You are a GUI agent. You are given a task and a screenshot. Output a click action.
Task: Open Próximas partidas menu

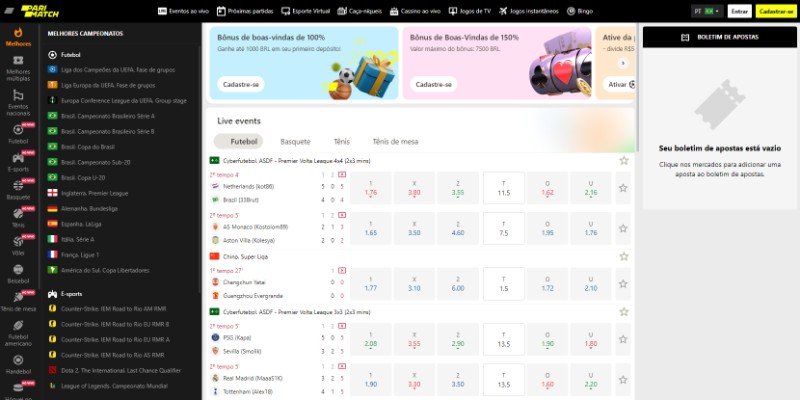(245, 11)
